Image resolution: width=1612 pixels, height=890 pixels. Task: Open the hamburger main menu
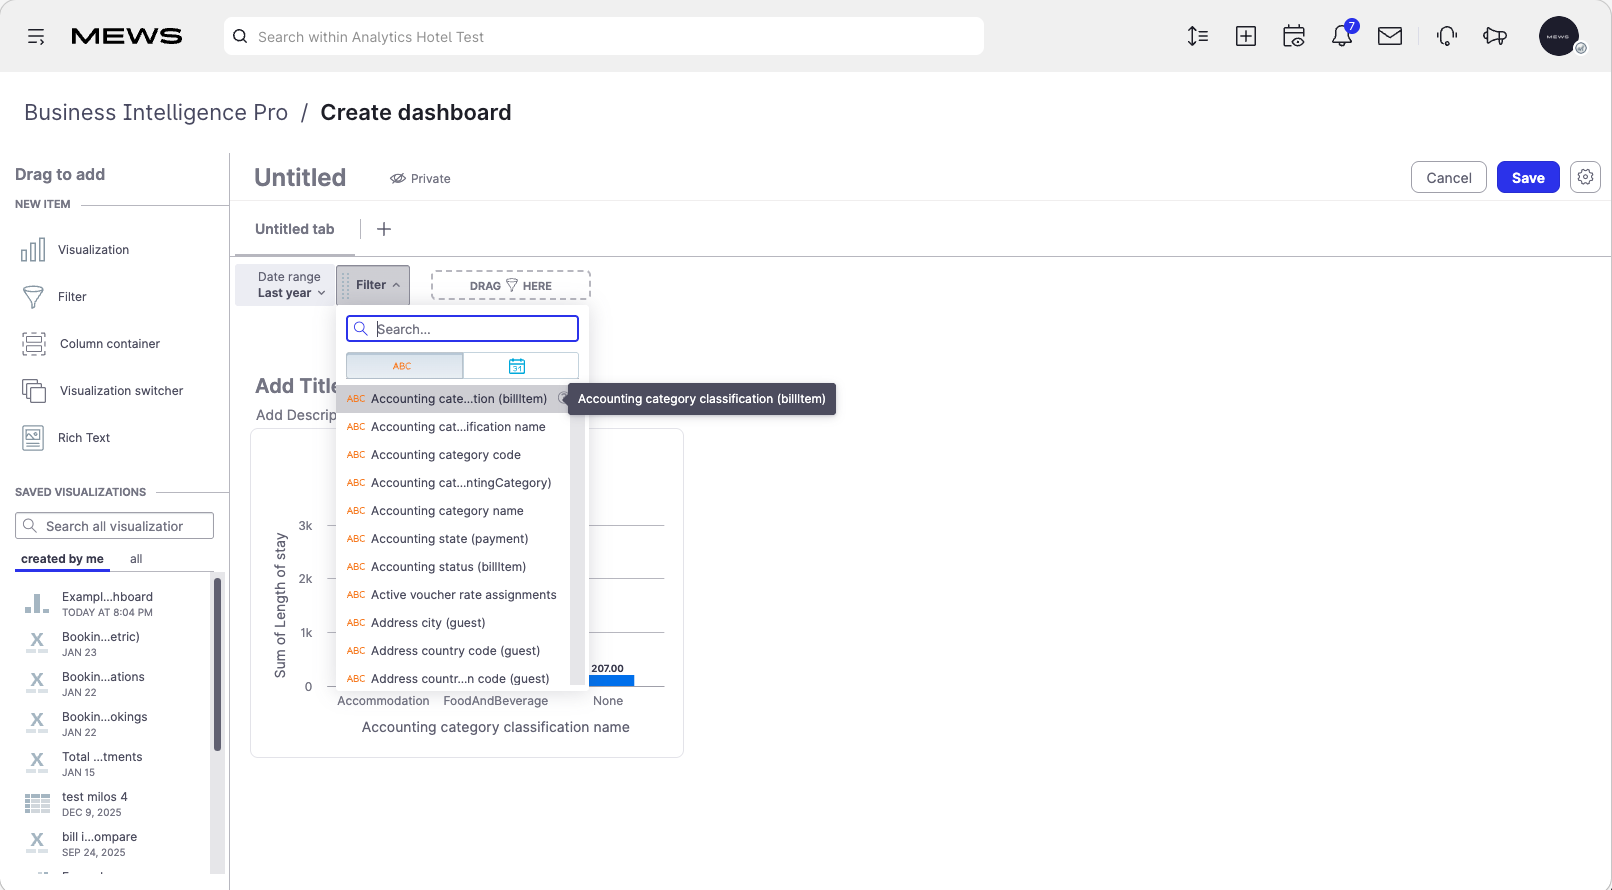click(x=36, y=37)
